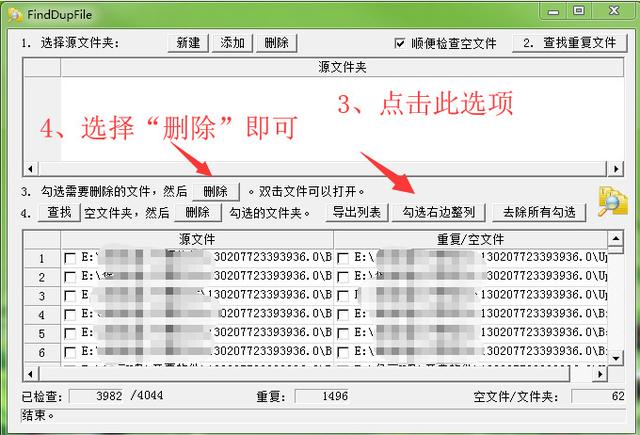
Task: Click 2. 查找重复文件 button
Action: [x=569, y=43]
